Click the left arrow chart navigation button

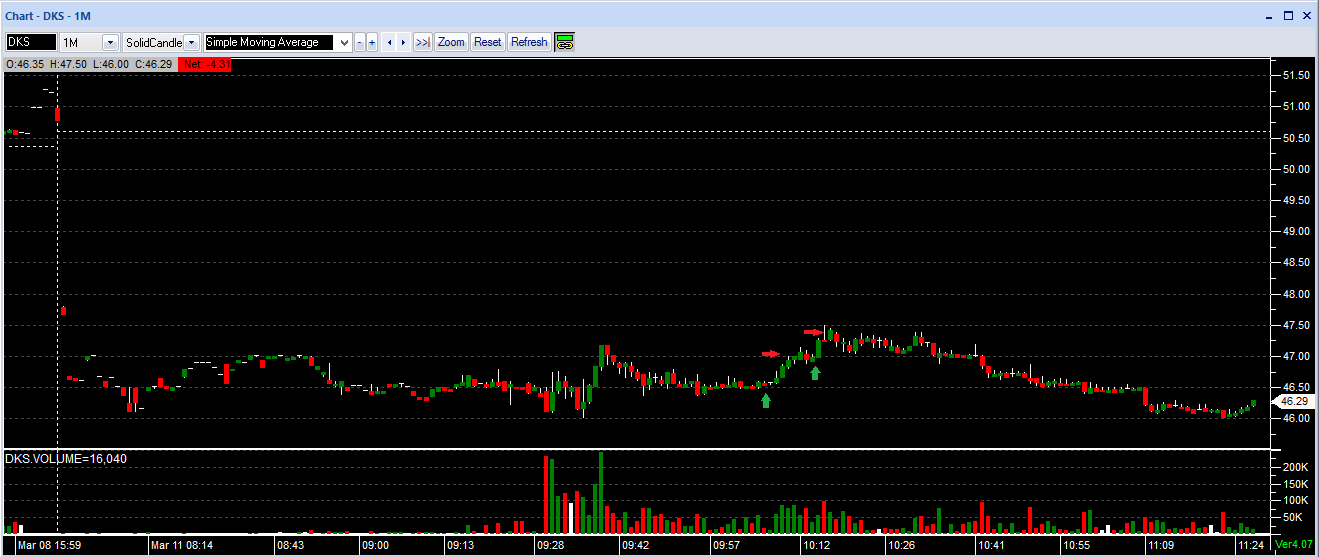pyautogui.click(x=390, y=42)
